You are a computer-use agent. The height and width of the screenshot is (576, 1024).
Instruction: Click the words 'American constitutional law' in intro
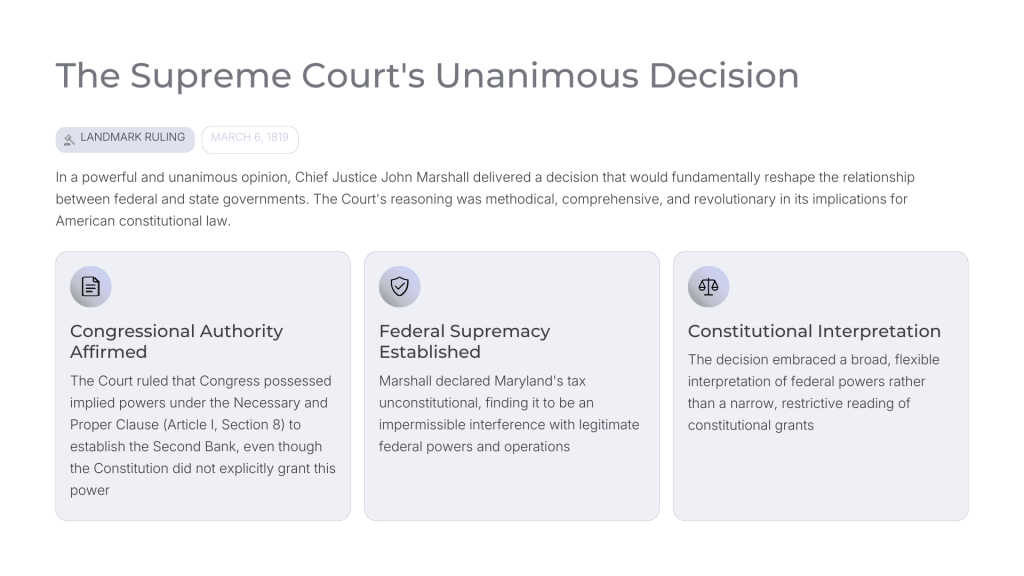[x=142, y=221]
